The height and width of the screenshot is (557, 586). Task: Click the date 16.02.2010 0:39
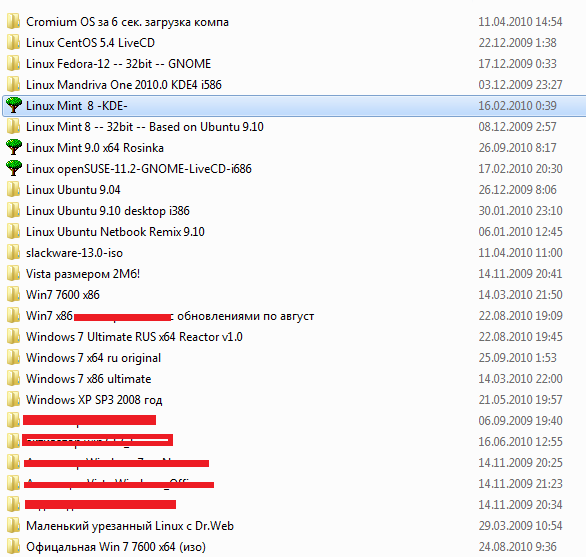[x=518, y=106]
